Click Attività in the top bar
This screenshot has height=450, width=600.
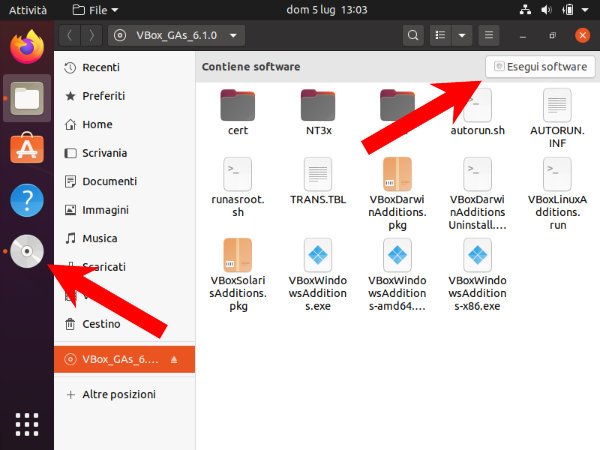28,10
